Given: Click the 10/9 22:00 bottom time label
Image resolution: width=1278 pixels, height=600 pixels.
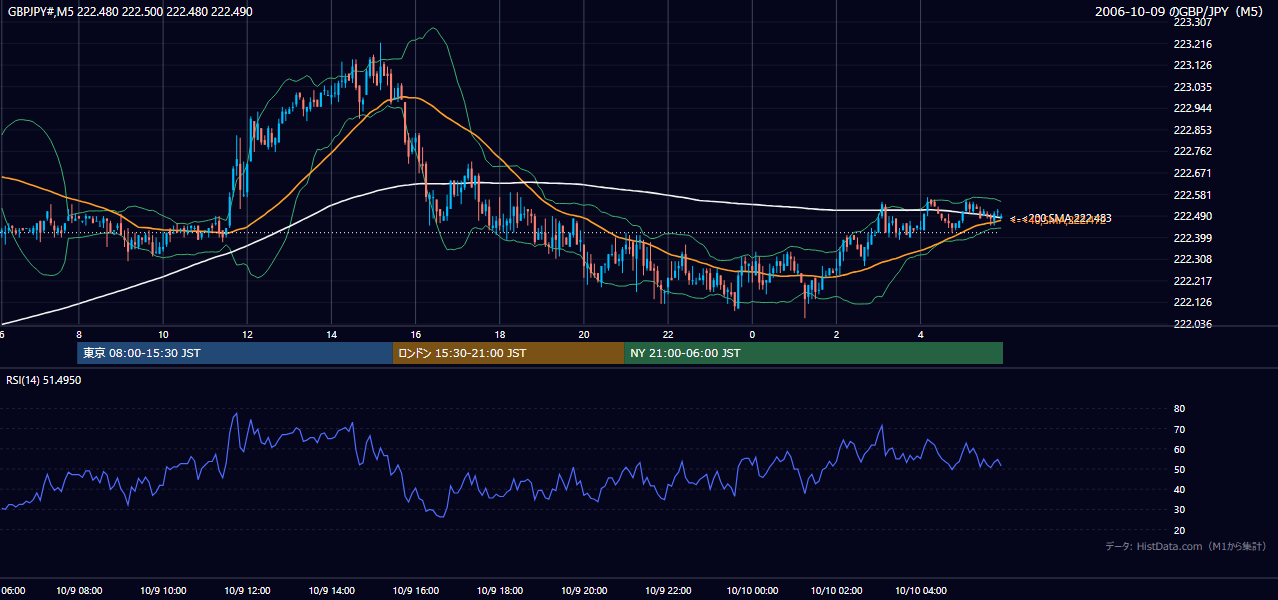Looking at the screenshot, I should point(667,591).
